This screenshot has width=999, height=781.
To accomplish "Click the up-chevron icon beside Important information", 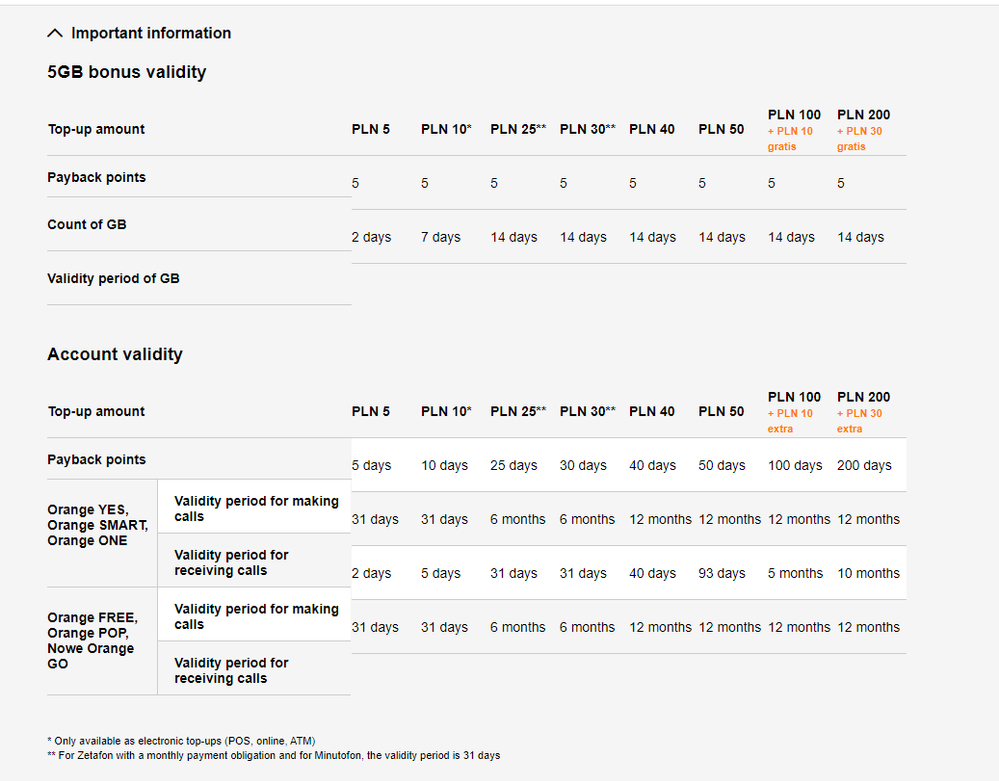I will pos(55,33).
